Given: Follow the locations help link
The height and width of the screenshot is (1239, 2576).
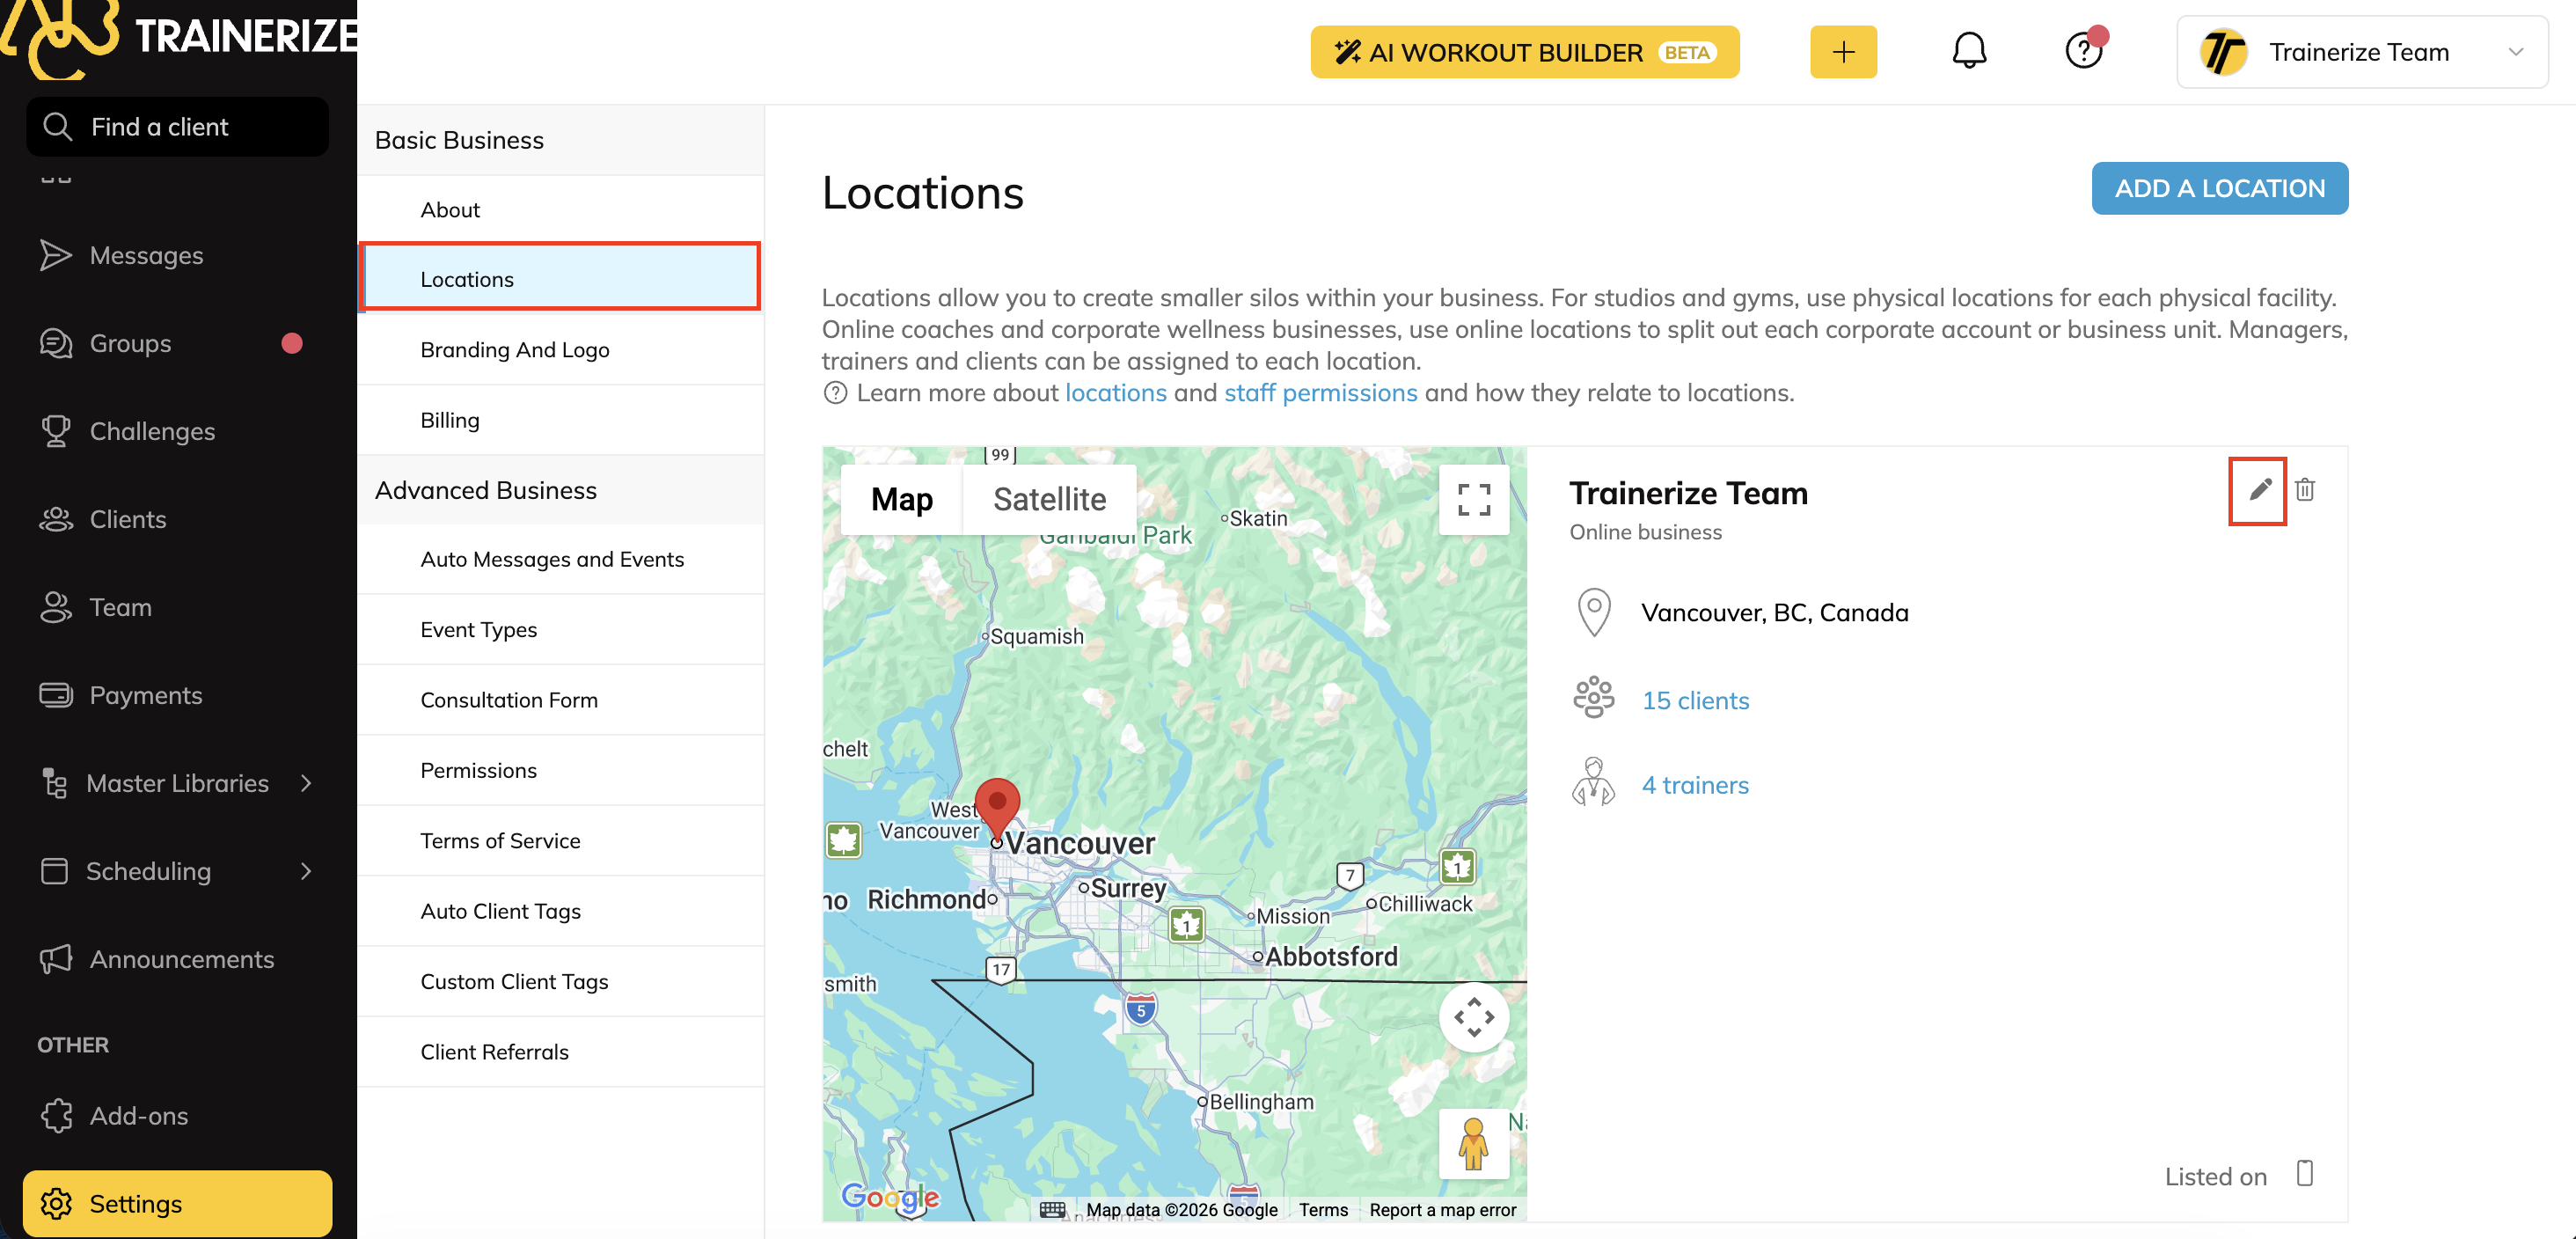Looking at the screenshot, I should point(1115,393).
